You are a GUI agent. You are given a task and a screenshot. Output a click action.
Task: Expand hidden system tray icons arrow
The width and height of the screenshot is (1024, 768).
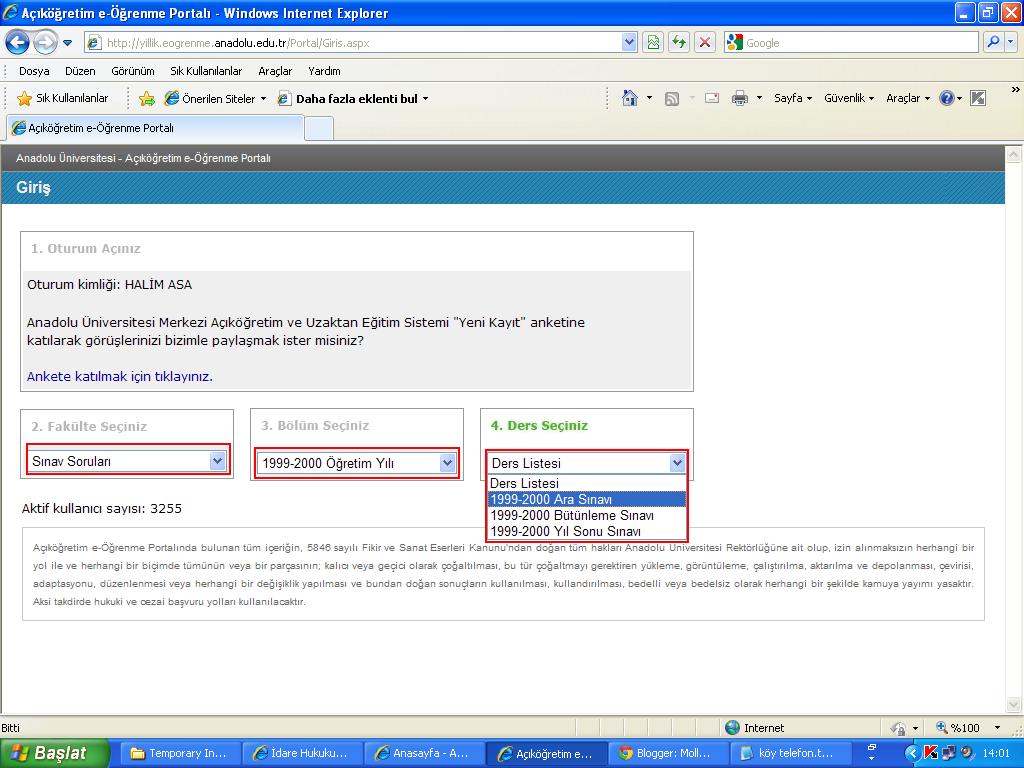click(913, 753)
